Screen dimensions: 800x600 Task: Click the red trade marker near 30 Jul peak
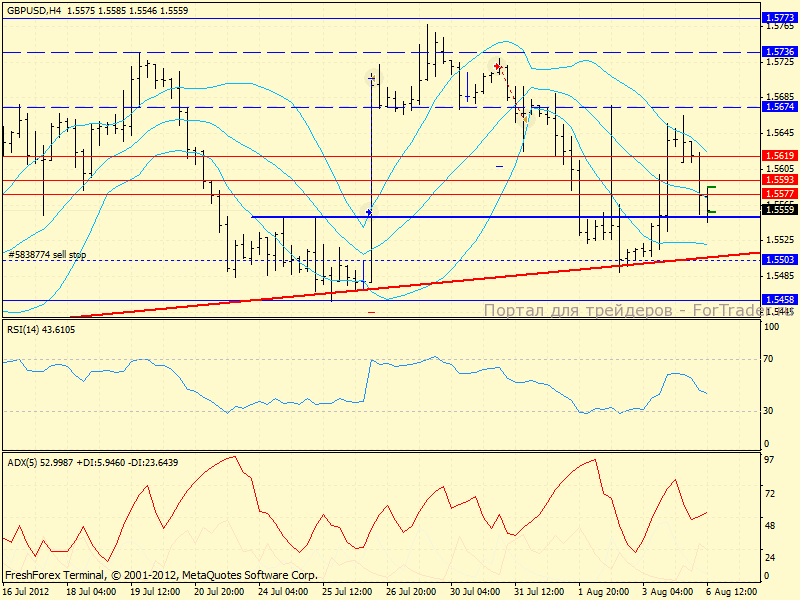[x=496, y=66]
